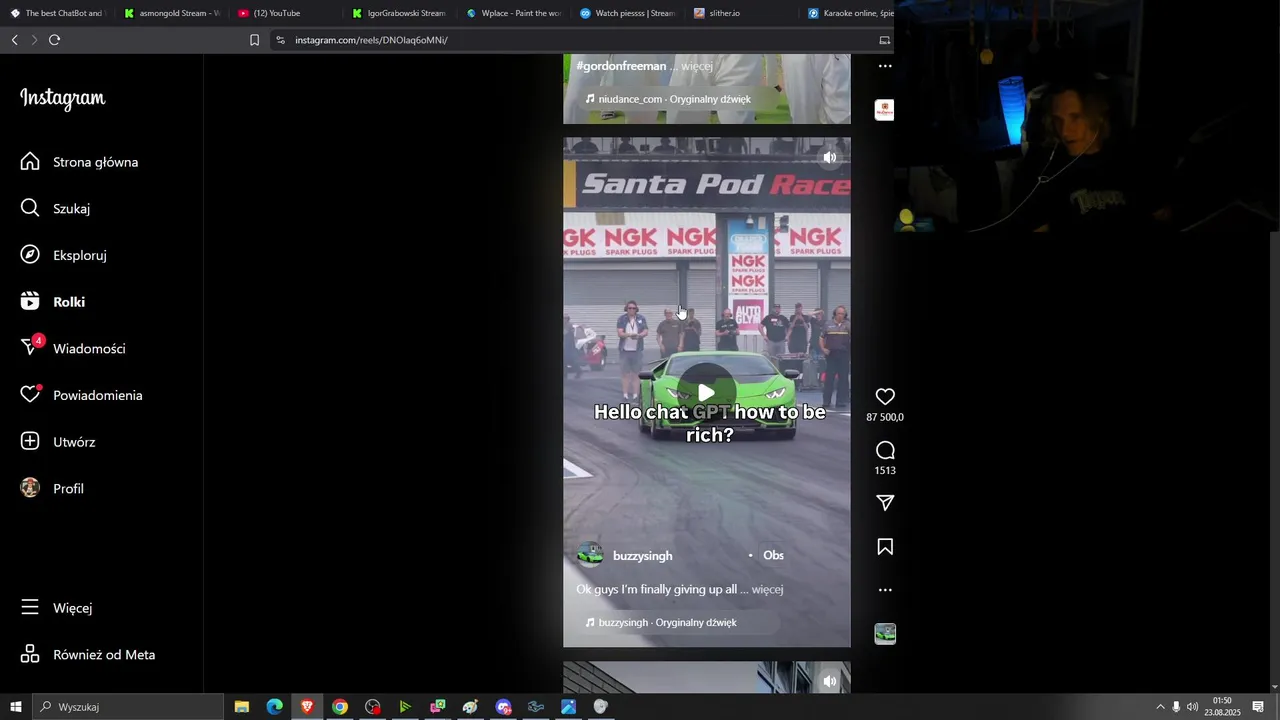This screenshot has height=720, width=1280.
Task: Switch to The best ChatBot tab
Action: (56, 13)
